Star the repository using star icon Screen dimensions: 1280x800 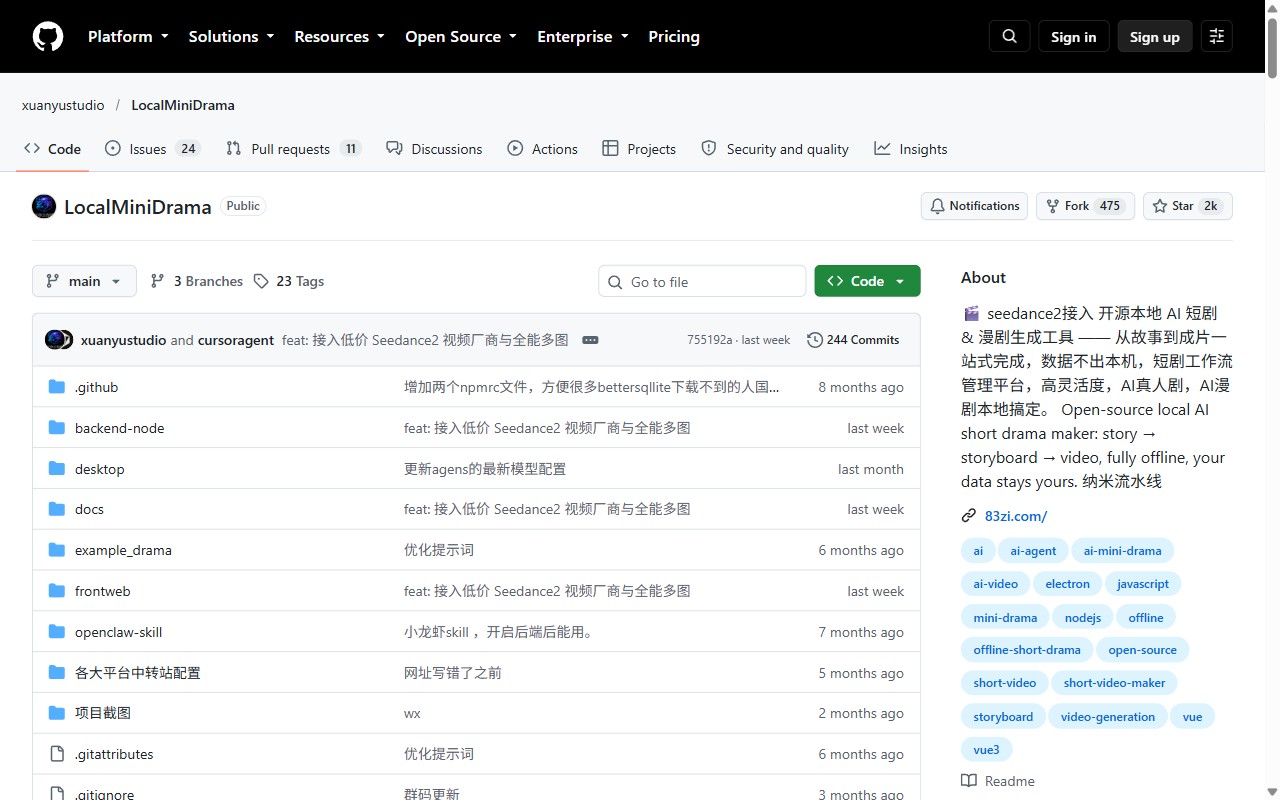[1160, 206]
